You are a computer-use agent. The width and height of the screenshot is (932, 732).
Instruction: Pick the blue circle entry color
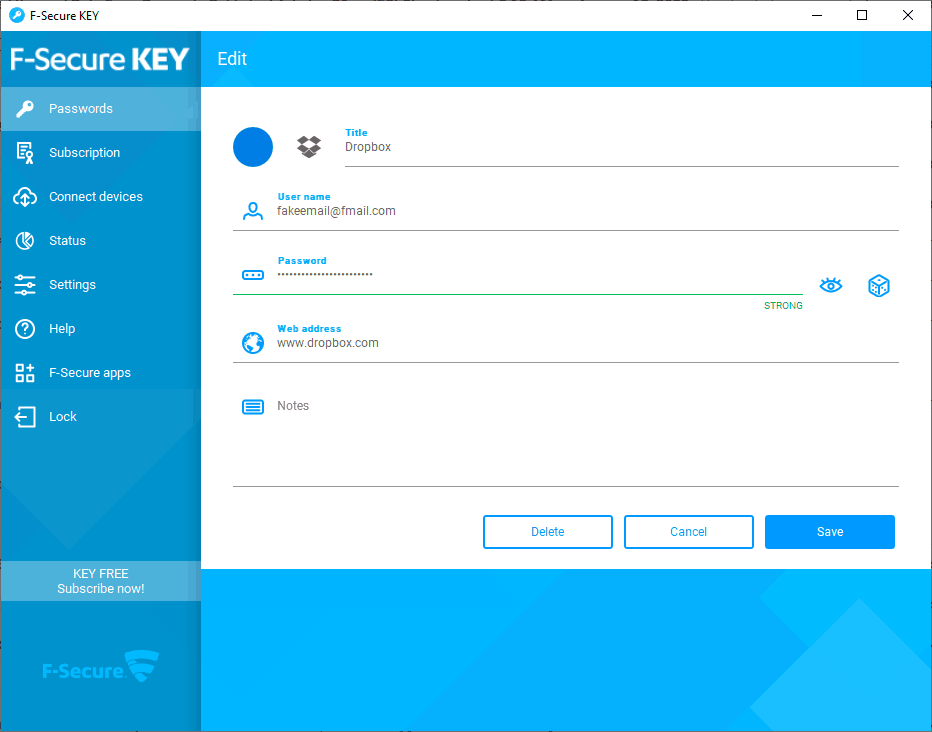pyautogui.click(x=253, y=147)
